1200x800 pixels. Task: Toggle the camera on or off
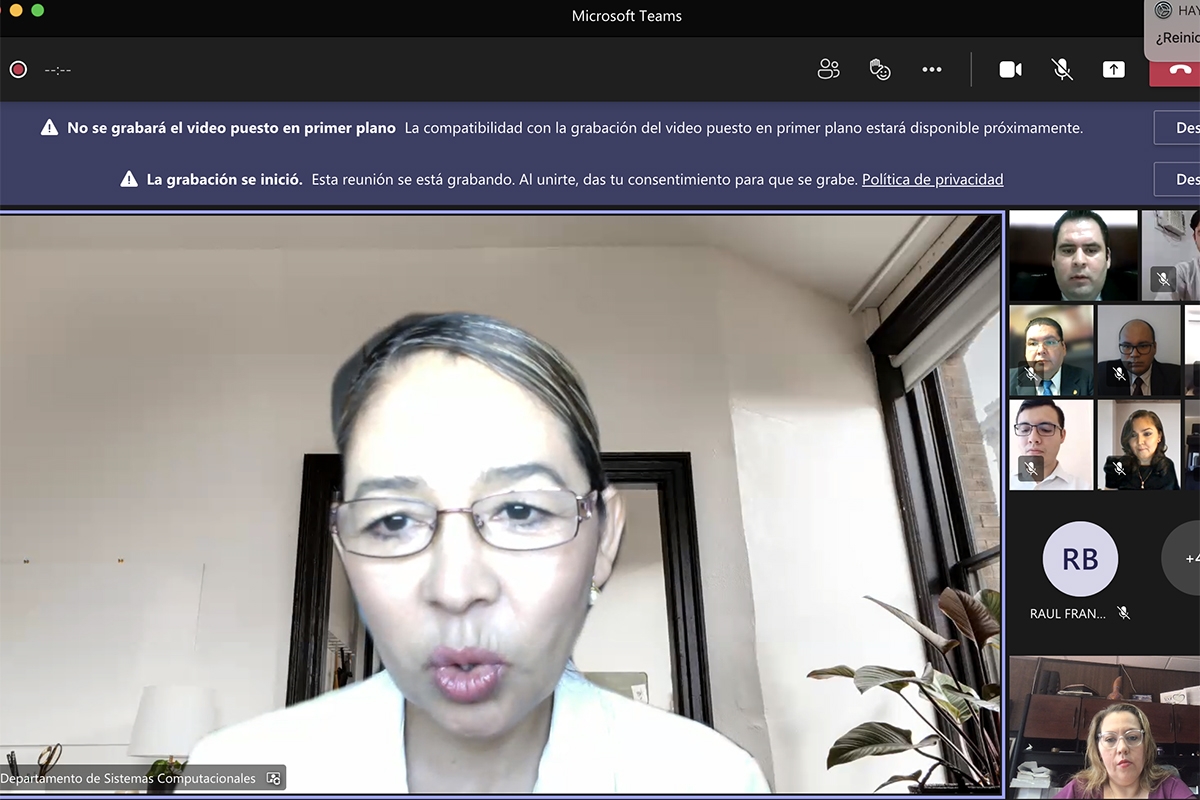(1011, 69)
